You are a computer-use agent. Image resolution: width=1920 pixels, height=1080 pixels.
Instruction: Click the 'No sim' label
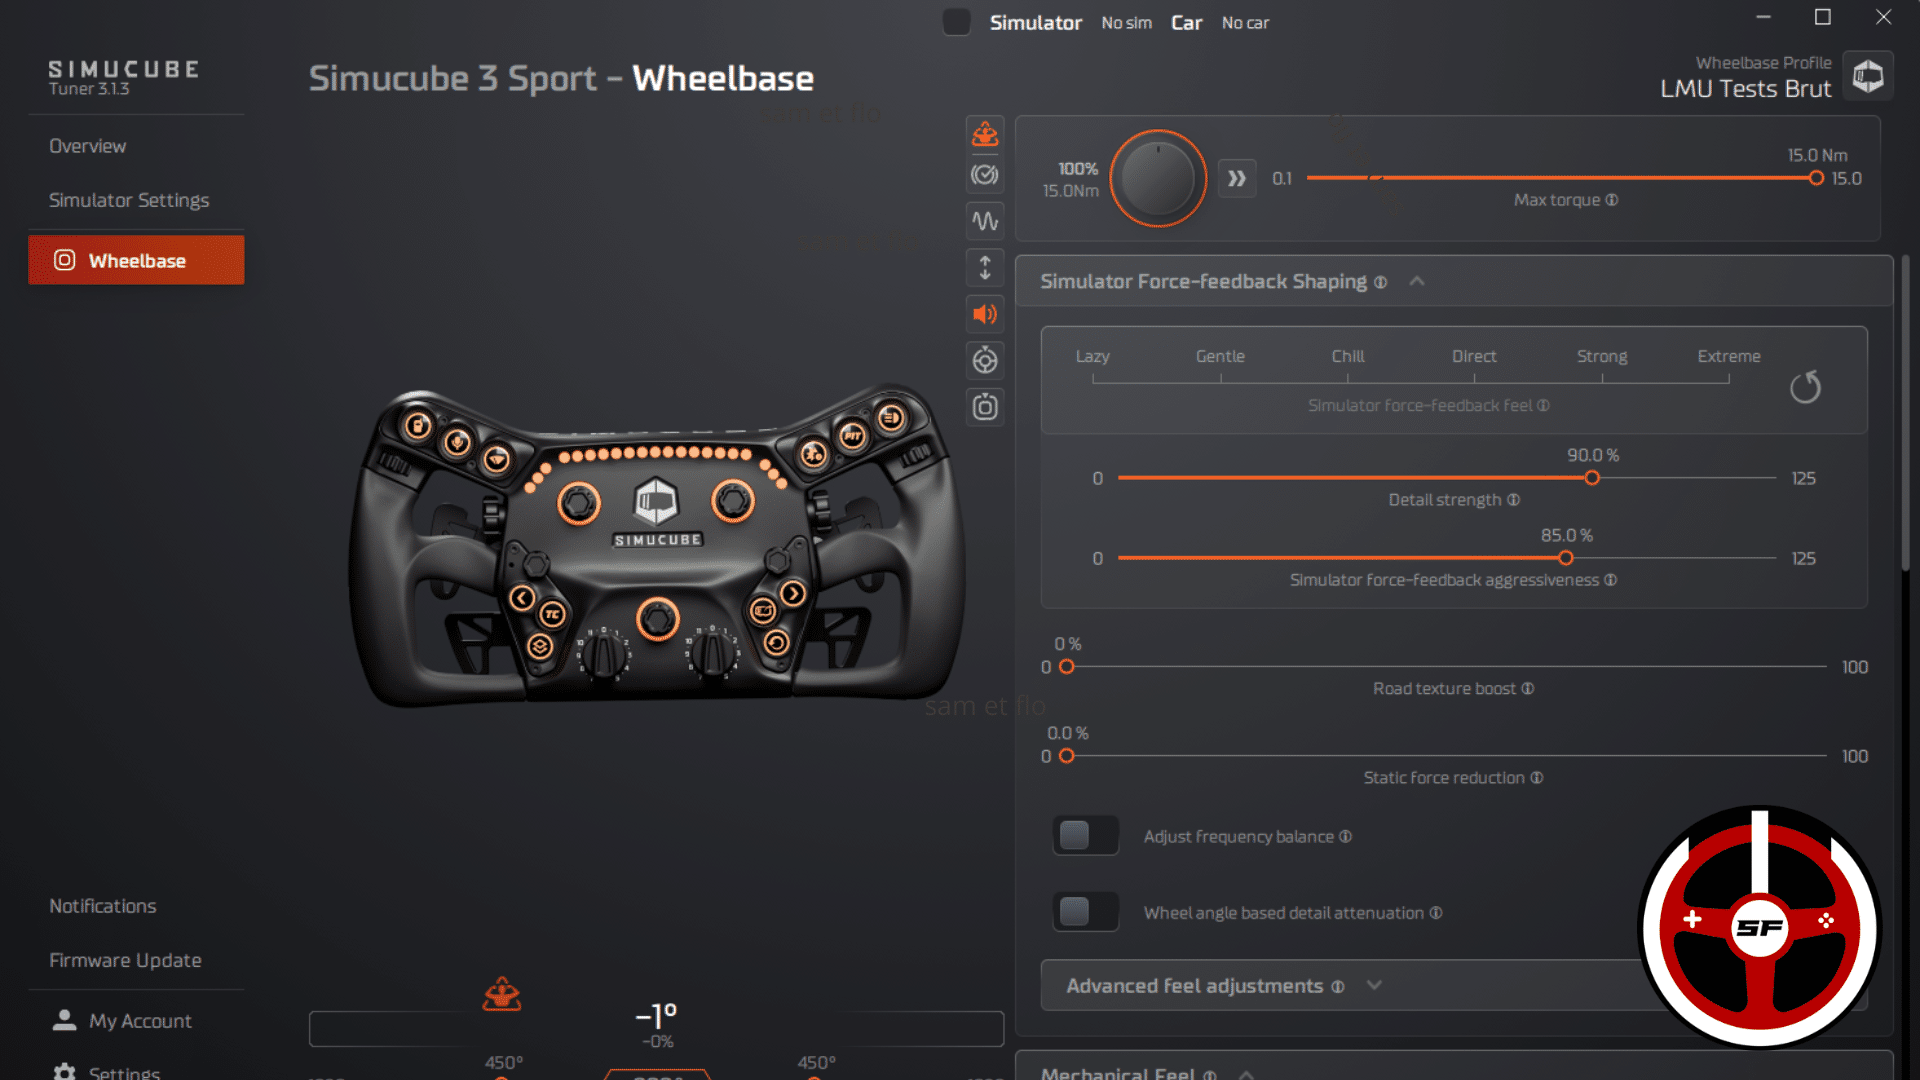pyautogui.click(x=1127, y=23)
